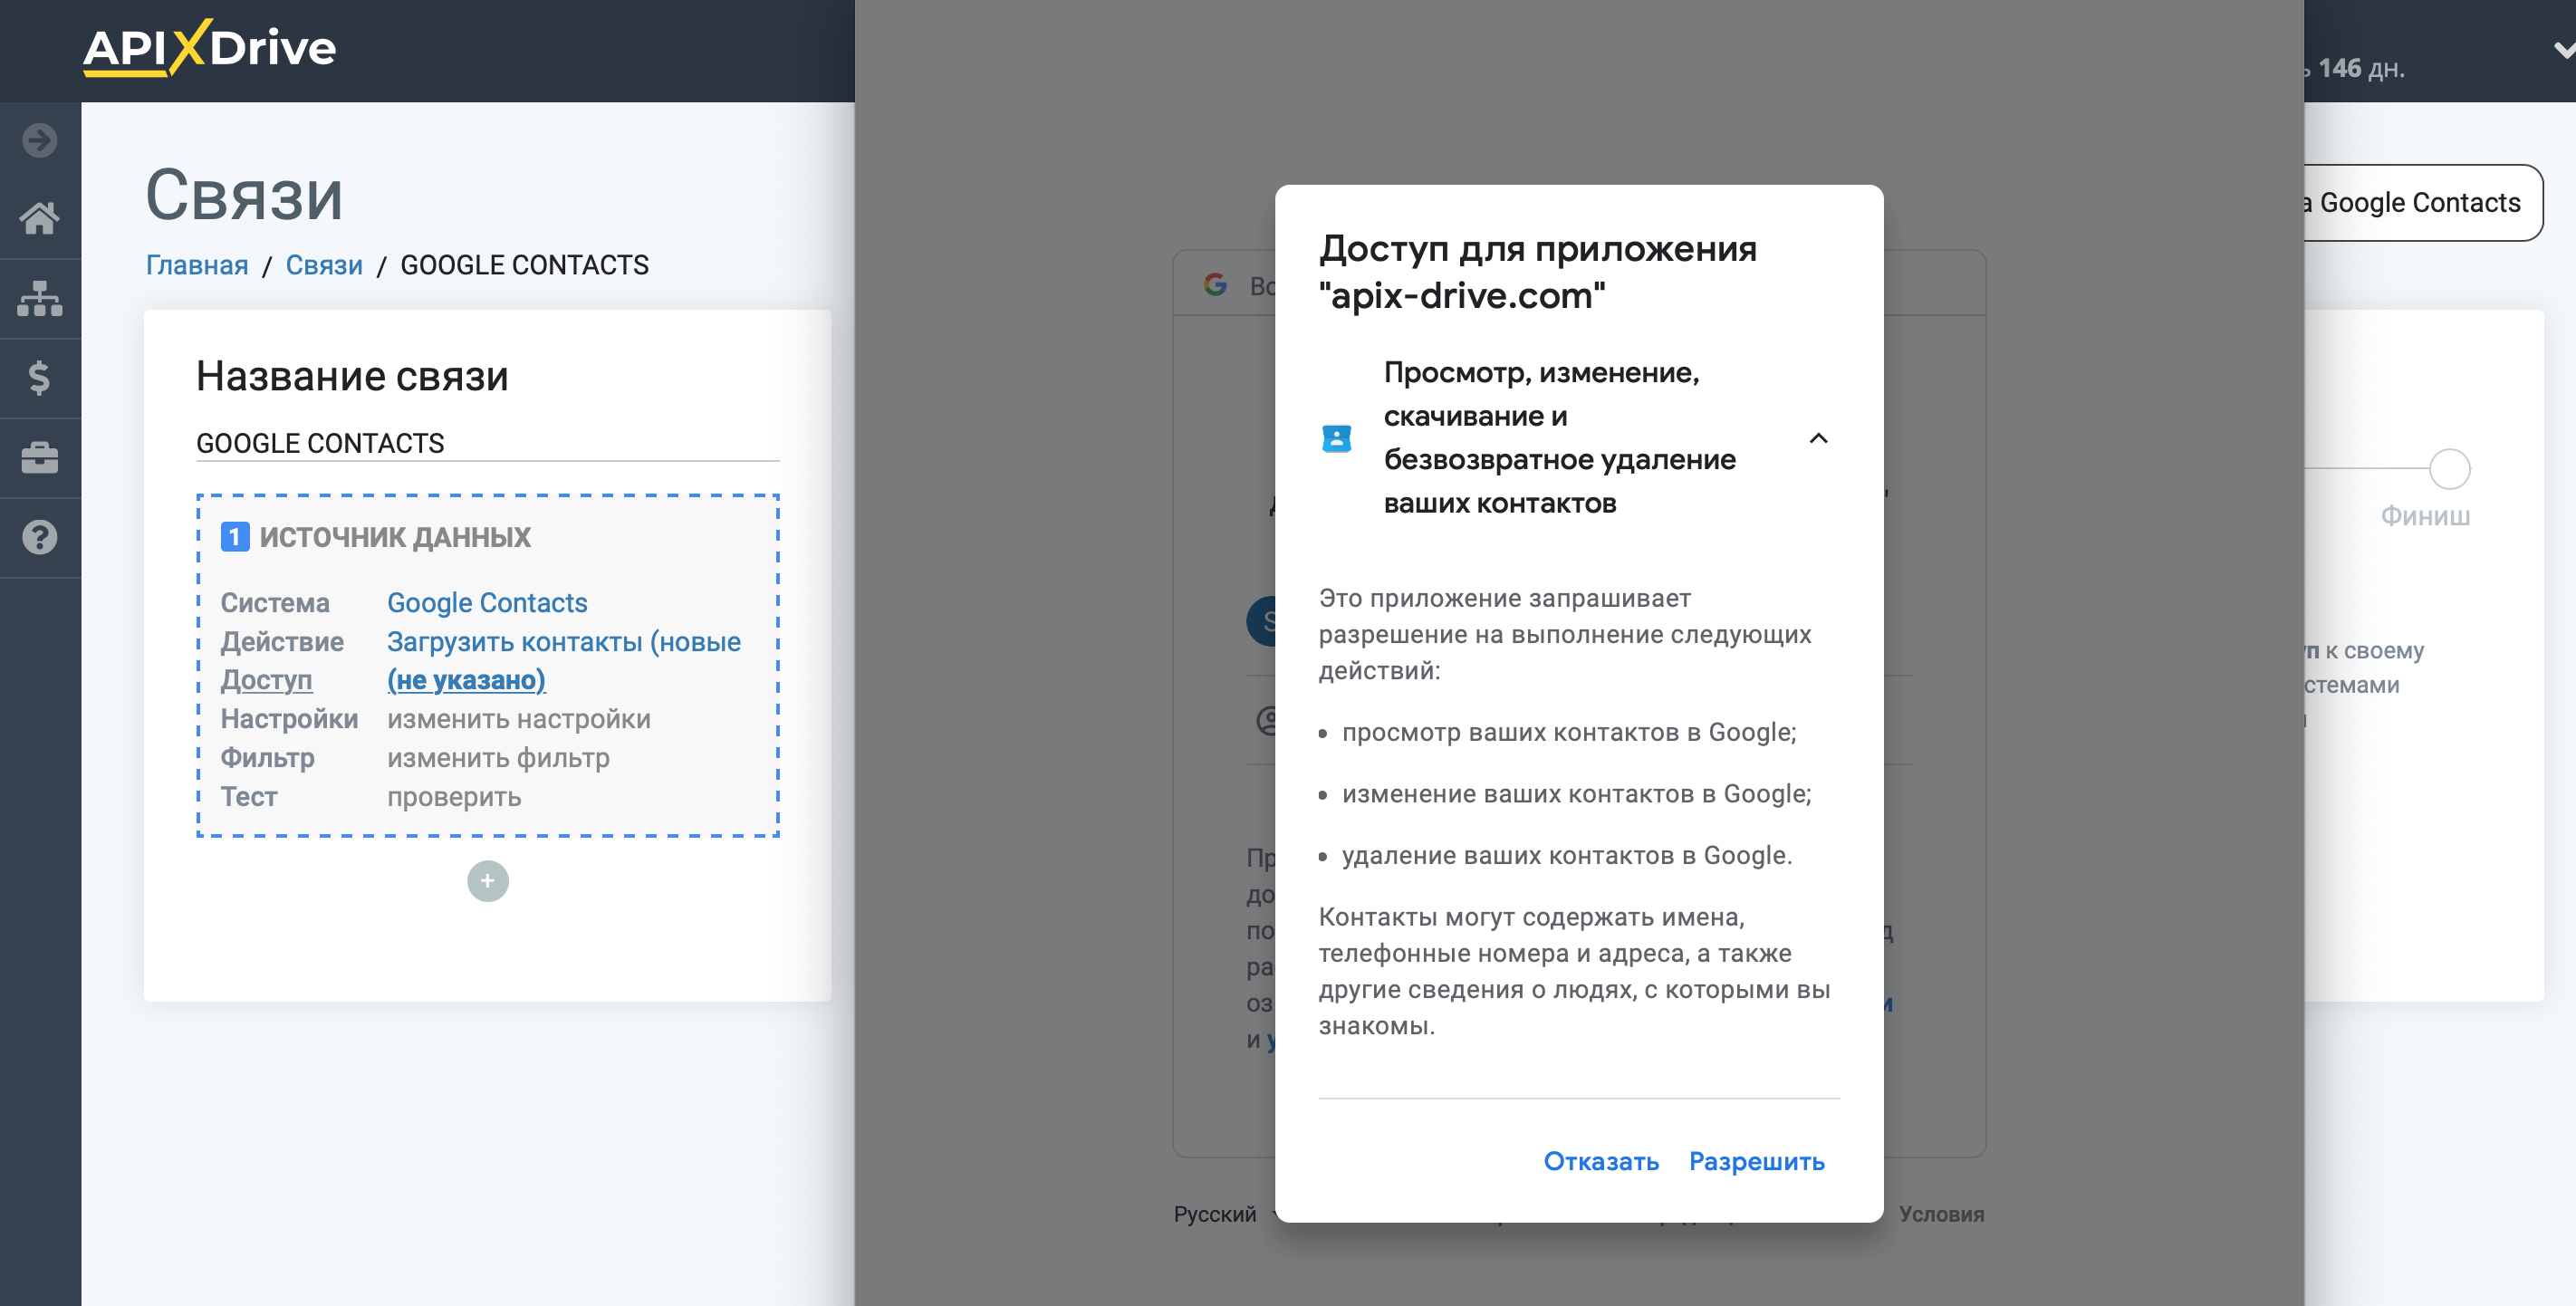Click the Главная breadcrumb link
Viewport: 2576px width, 1306px height.
pyautogui.click(x=198, y=264)
